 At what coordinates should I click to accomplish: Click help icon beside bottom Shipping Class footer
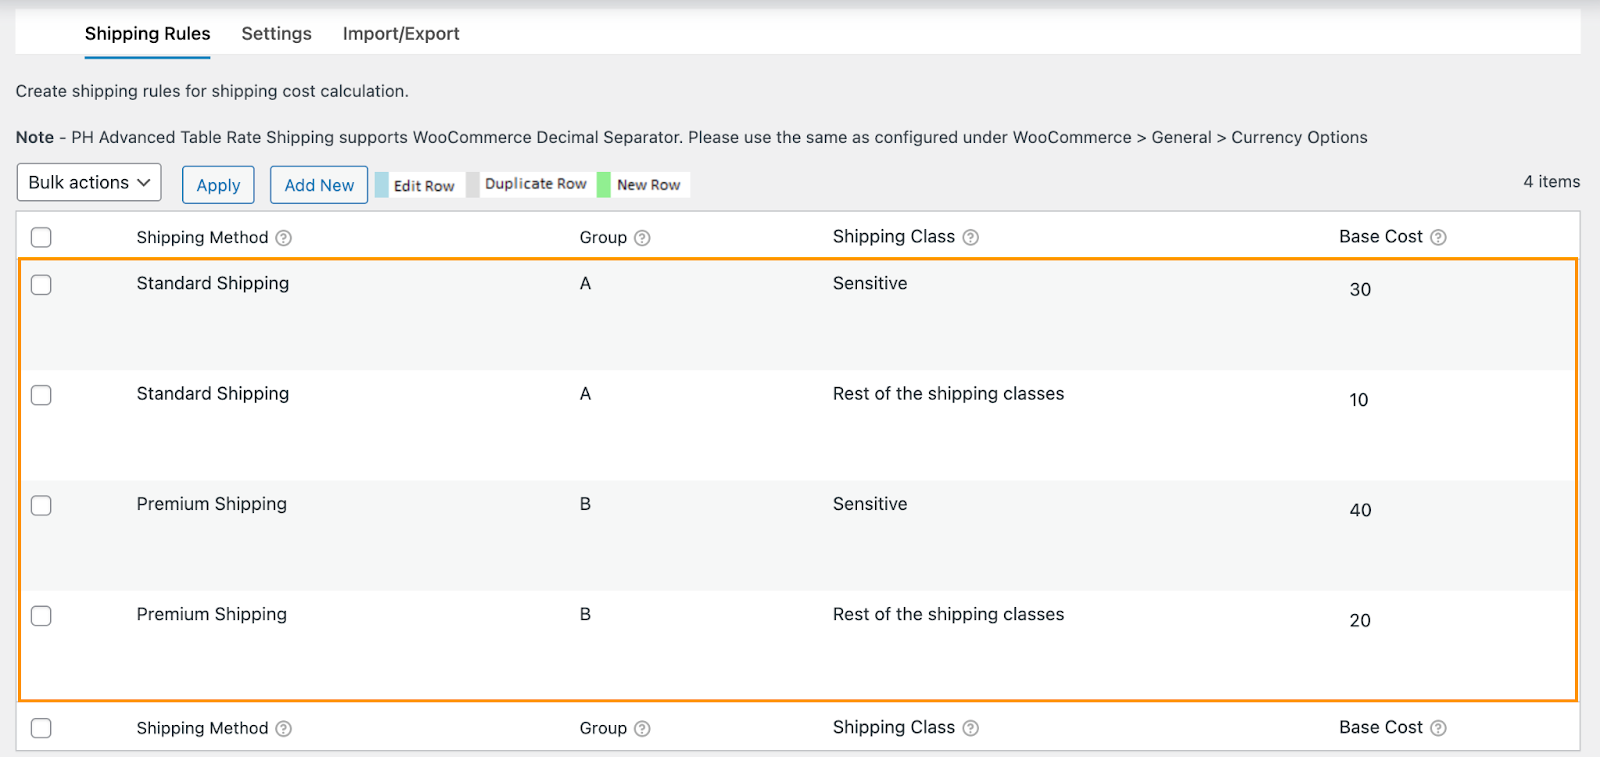(x=970, y=728)
